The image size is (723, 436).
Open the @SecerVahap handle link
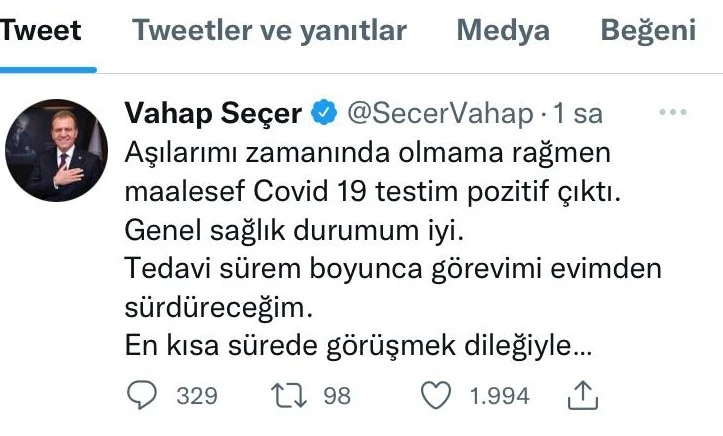pos(439,114)
